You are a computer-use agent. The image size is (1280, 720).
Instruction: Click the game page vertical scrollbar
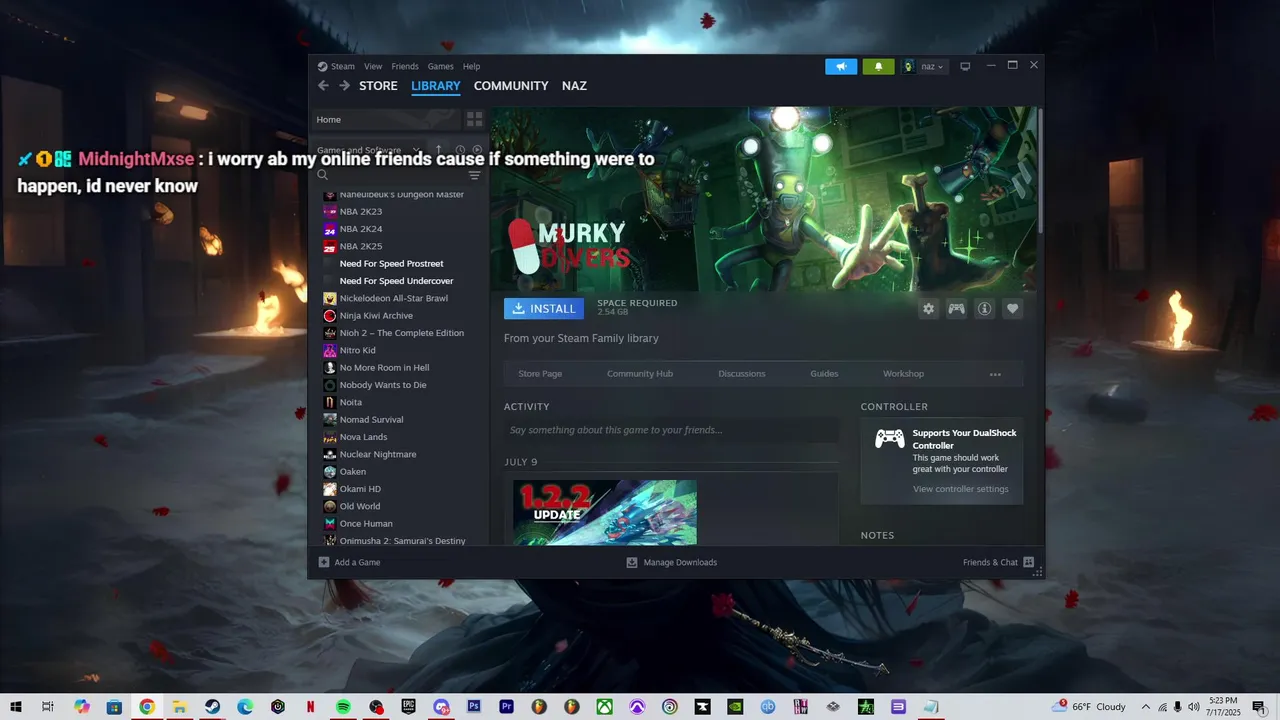click(1040, 170)
